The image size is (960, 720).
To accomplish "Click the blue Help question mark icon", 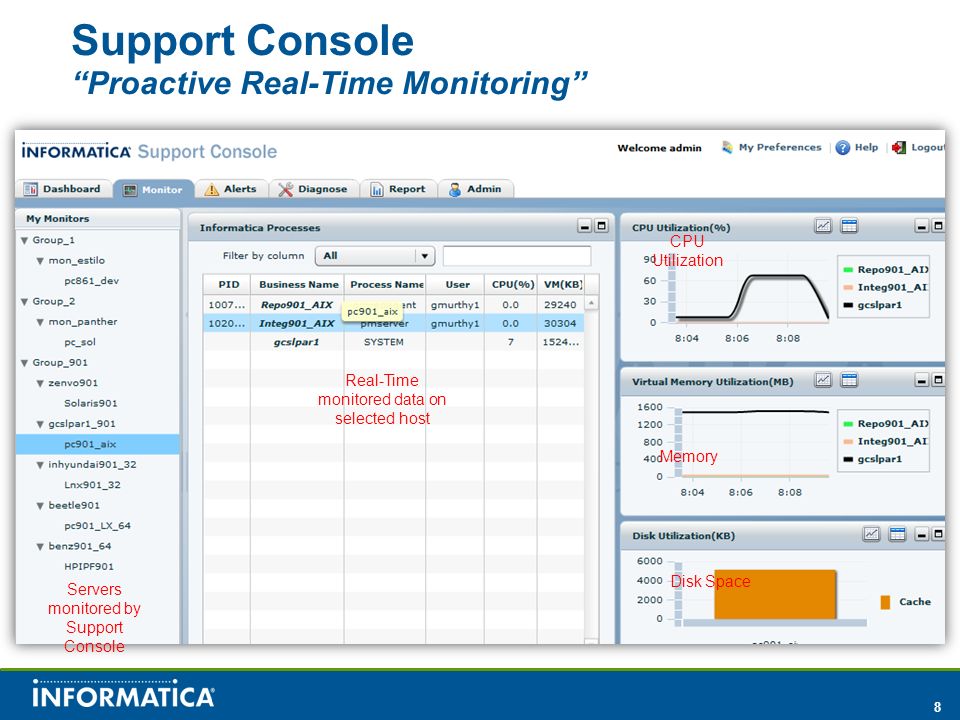I will coord(842,148).
